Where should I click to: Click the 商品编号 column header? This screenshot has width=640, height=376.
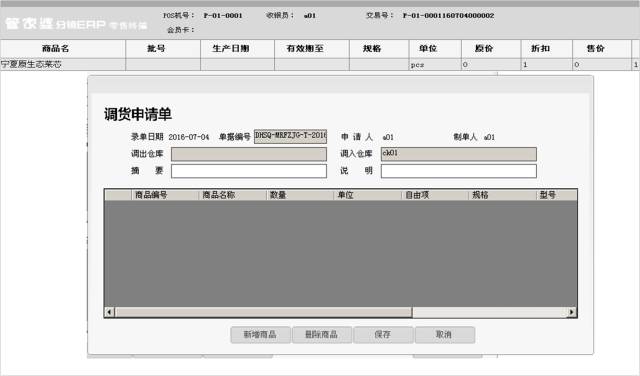pos(165,195)
